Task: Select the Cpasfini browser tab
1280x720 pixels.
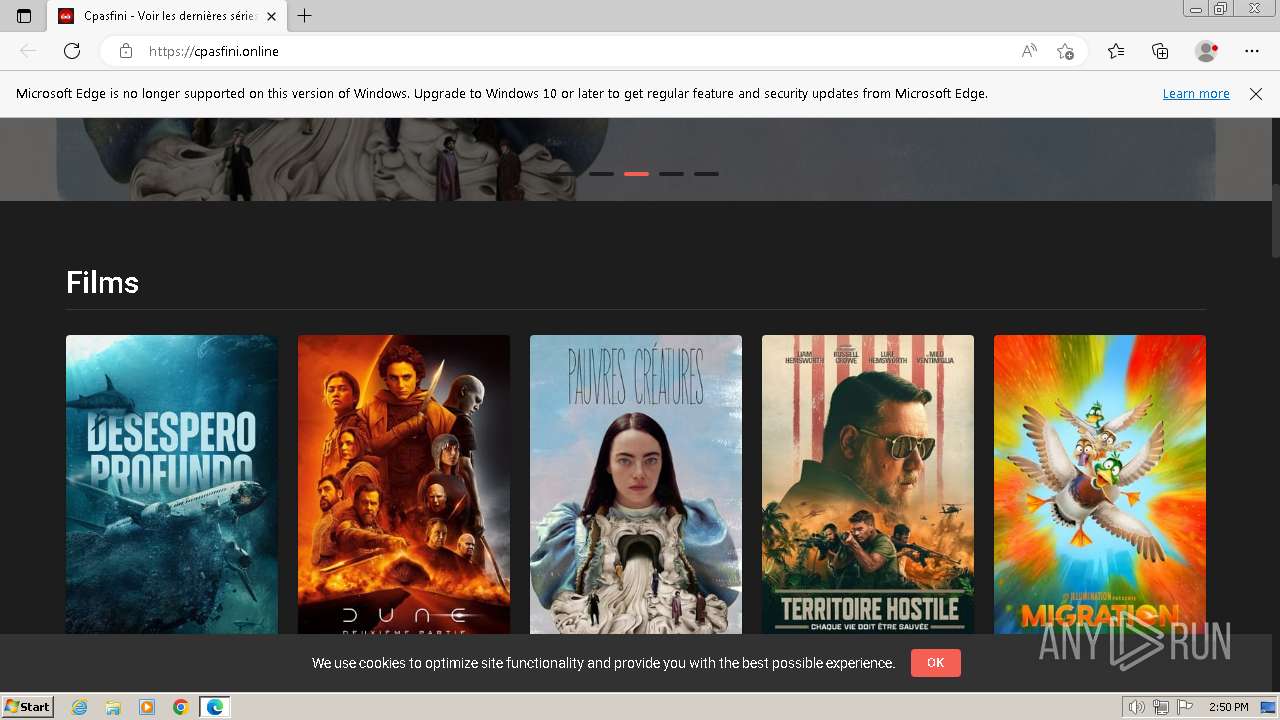Action: (x=168, y=16)
